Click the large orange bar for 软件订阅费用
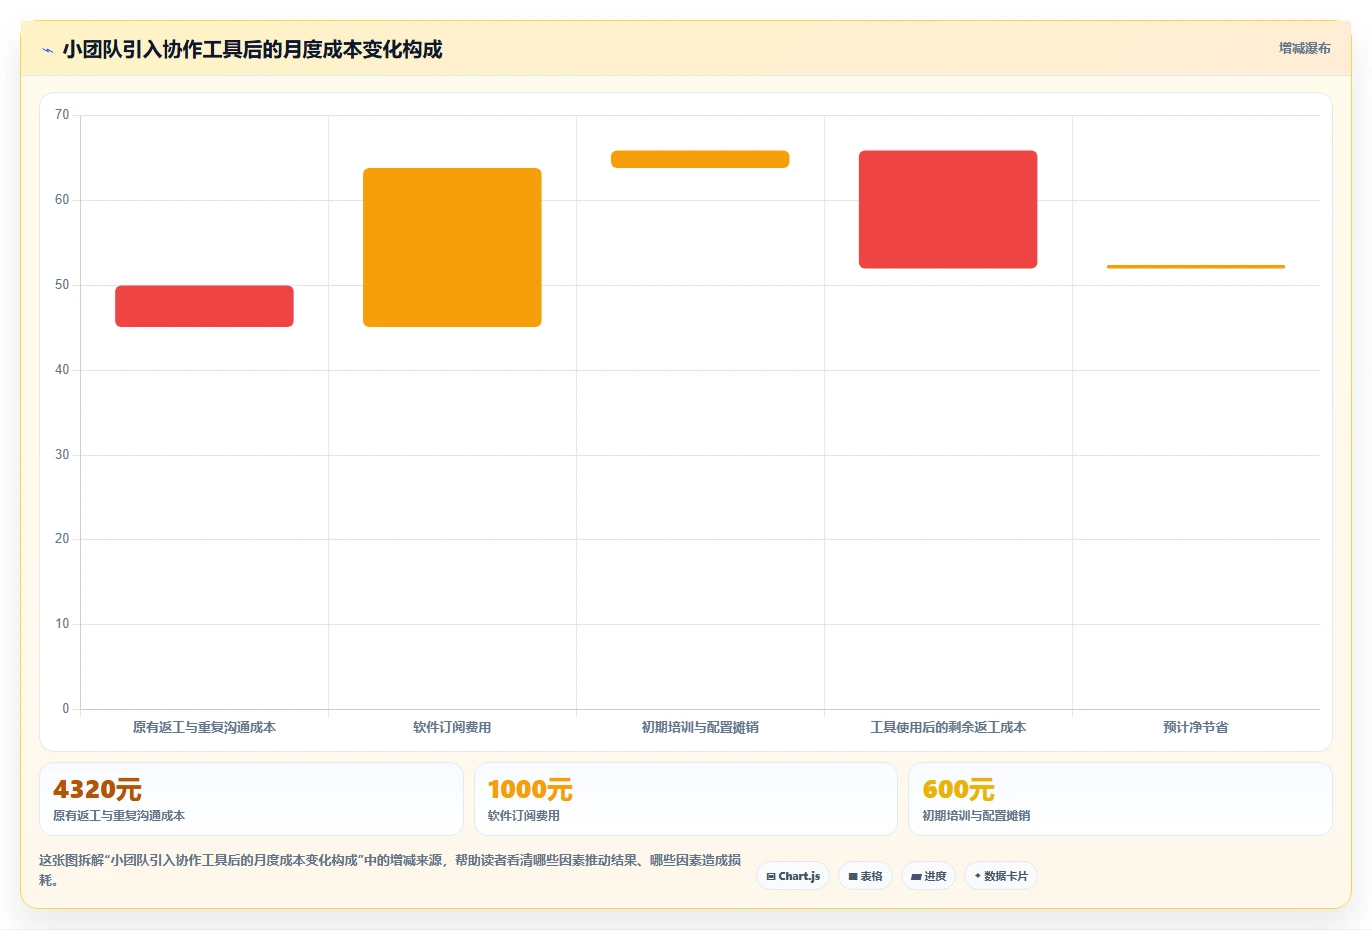This screenshot has height=930, width=1372. tap(452, 247)
